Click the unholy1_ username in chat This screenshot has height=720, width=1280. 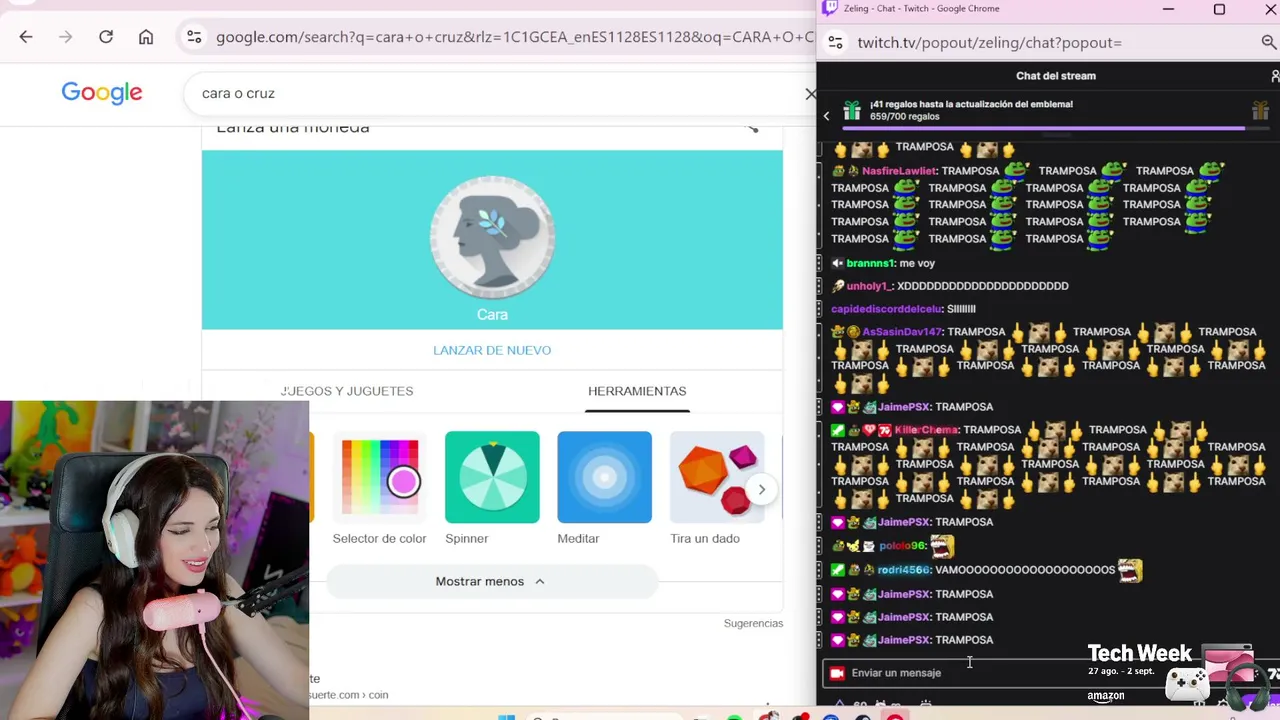point(868,286)
